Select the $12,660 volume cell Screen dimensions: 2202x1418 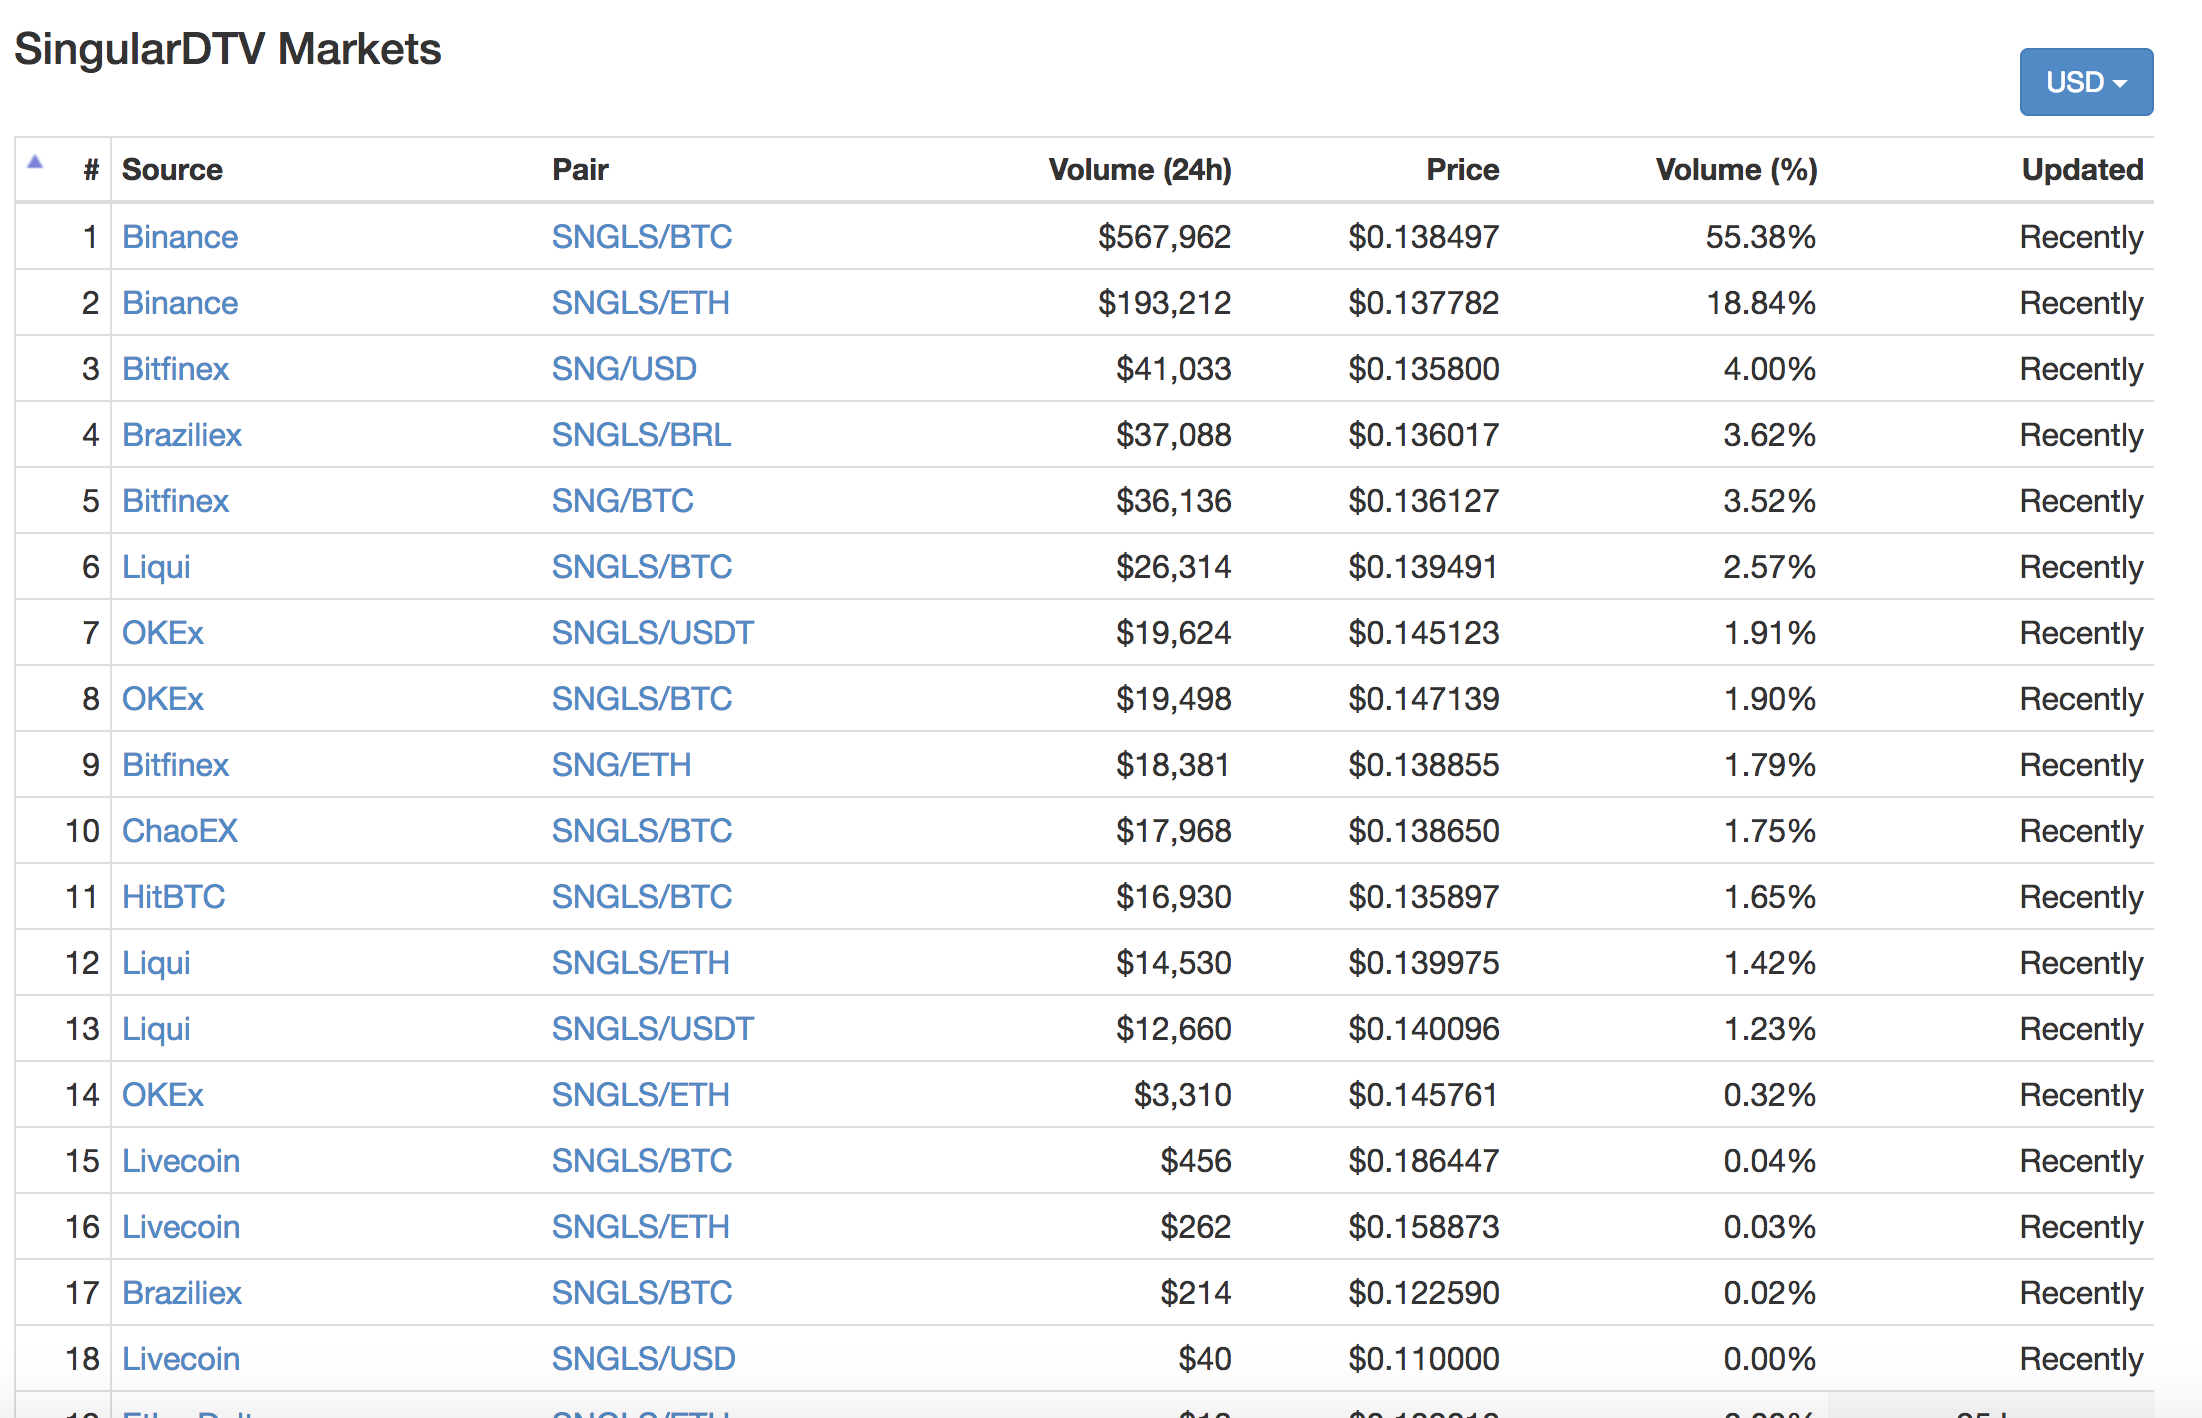click(1173, 1029)
